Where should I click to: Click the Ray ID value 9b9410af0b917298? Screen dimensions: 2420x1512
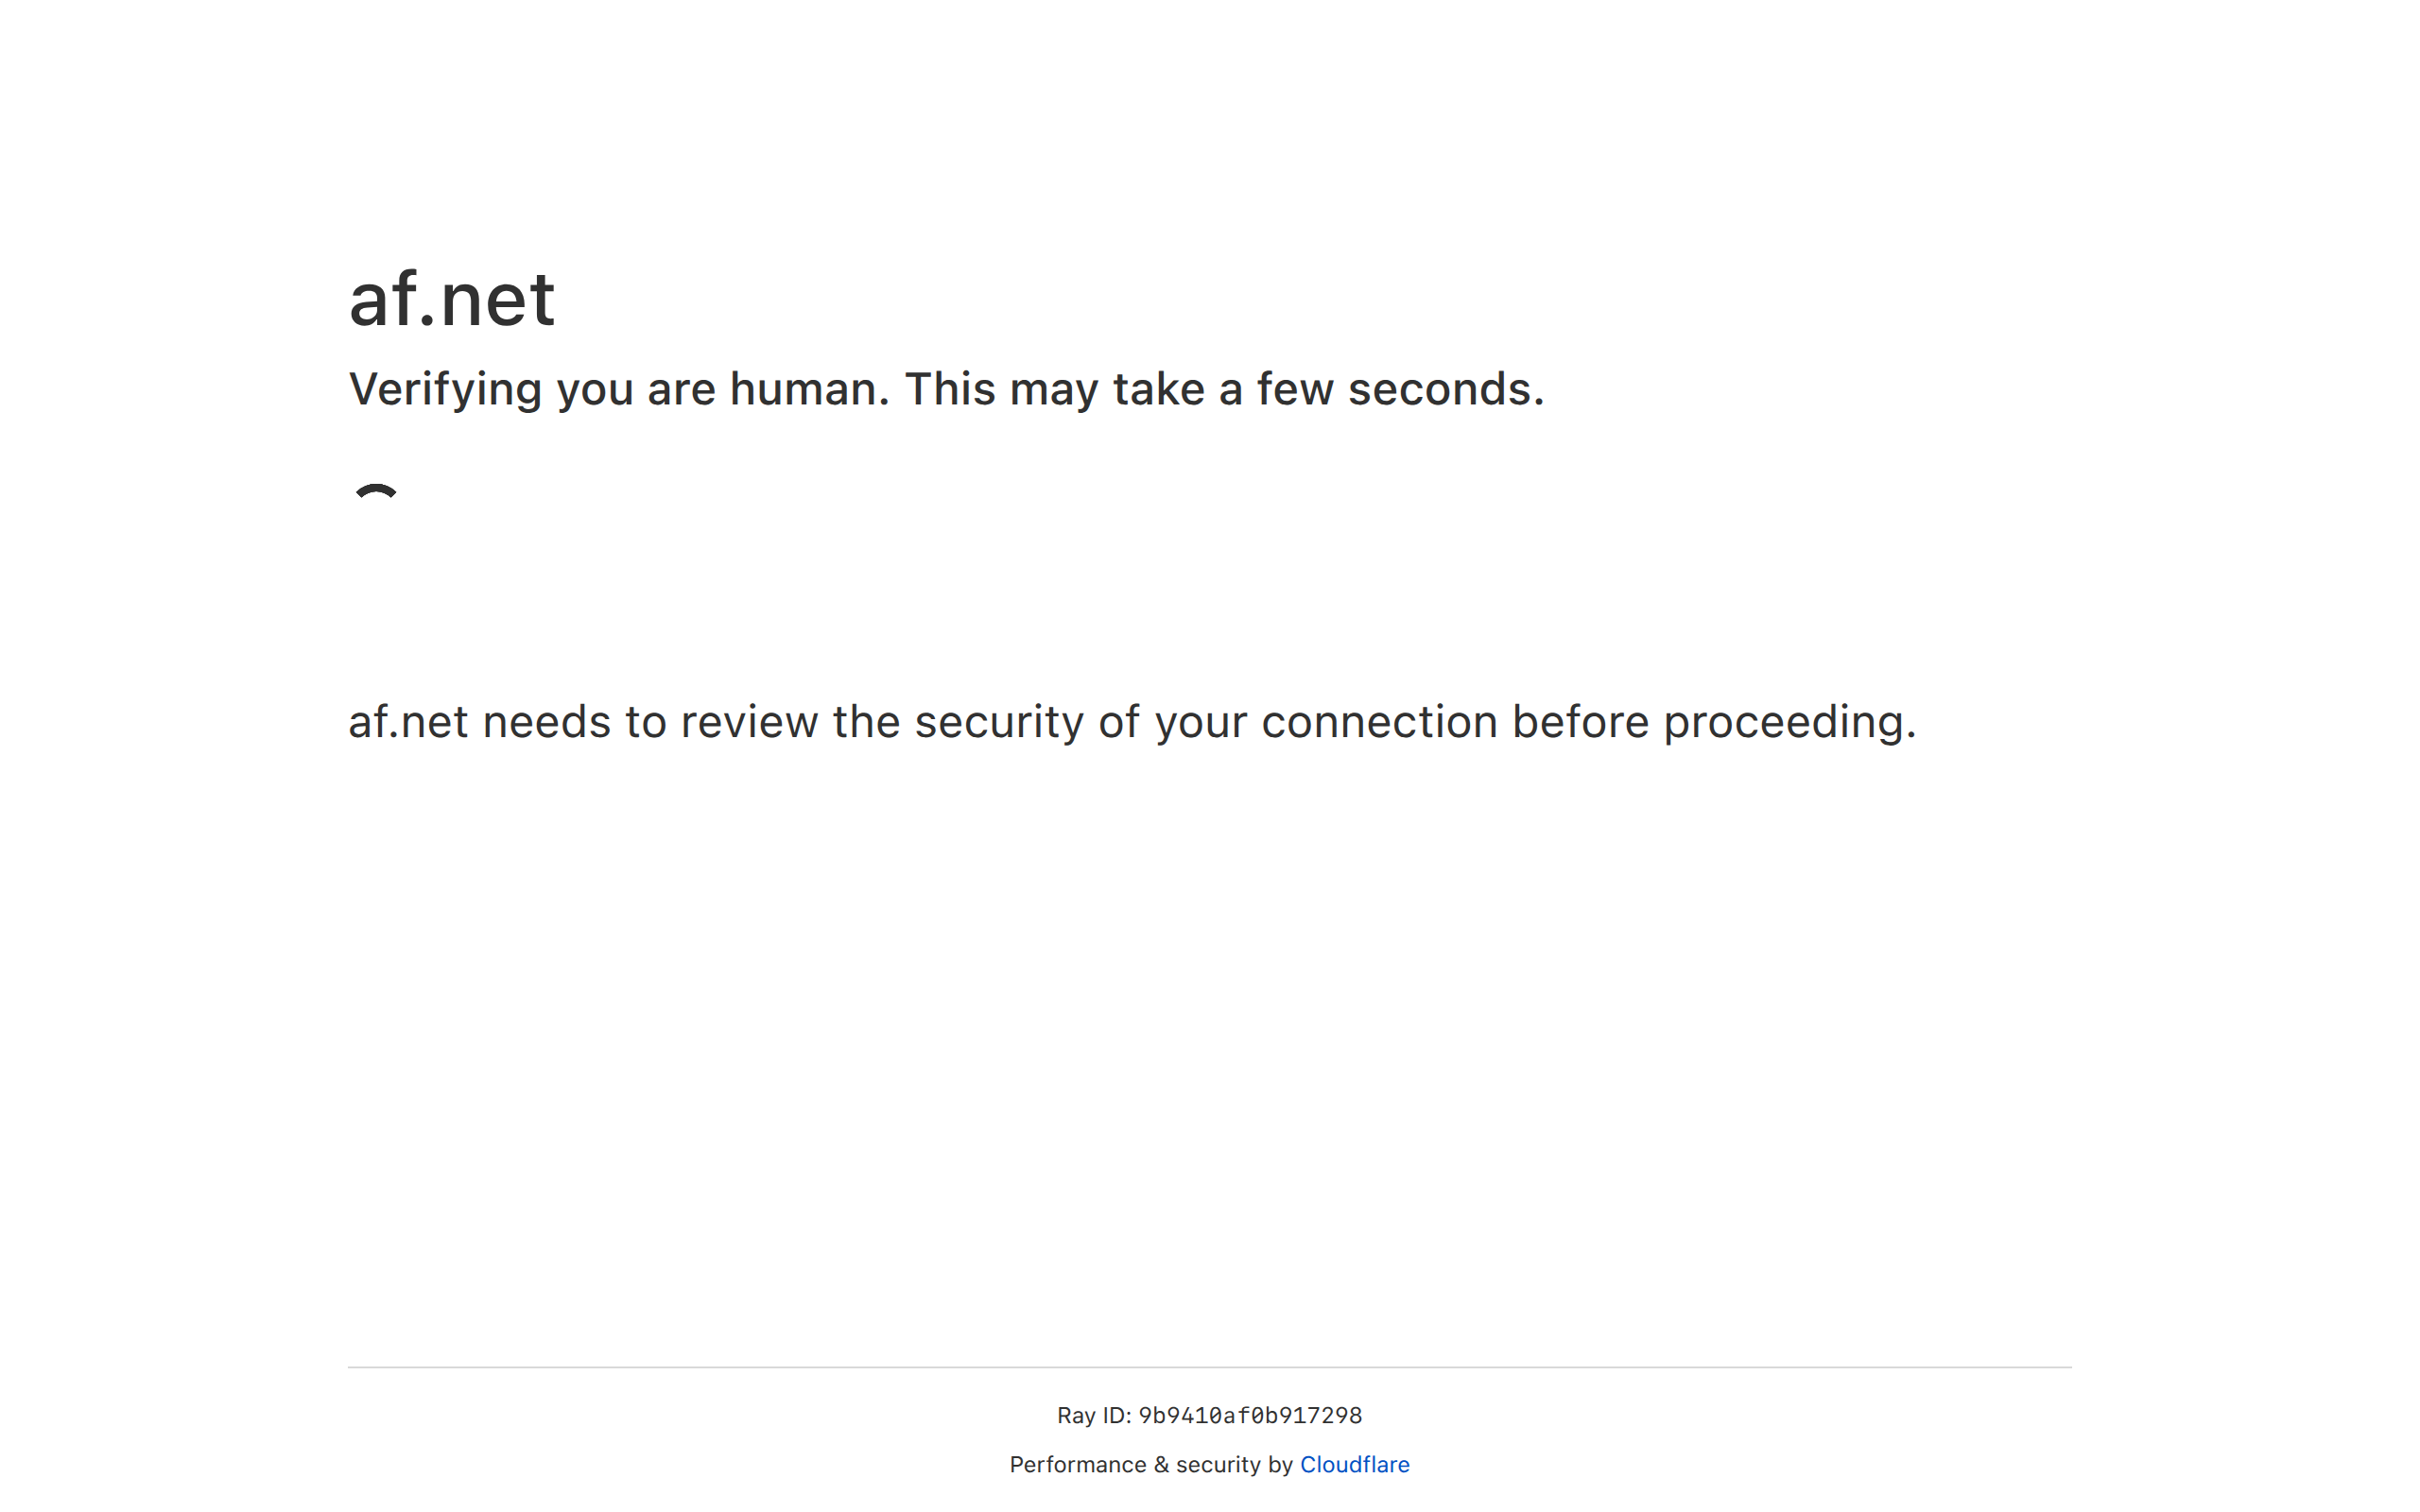(x=1250, y=1415)
